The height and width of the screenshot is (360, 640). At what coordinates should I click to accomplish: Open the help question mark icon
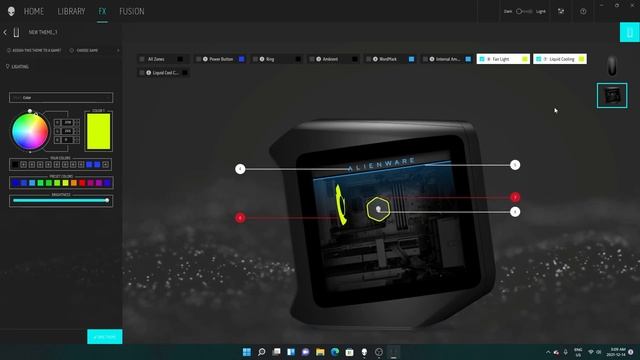click(x=583, y=11)
